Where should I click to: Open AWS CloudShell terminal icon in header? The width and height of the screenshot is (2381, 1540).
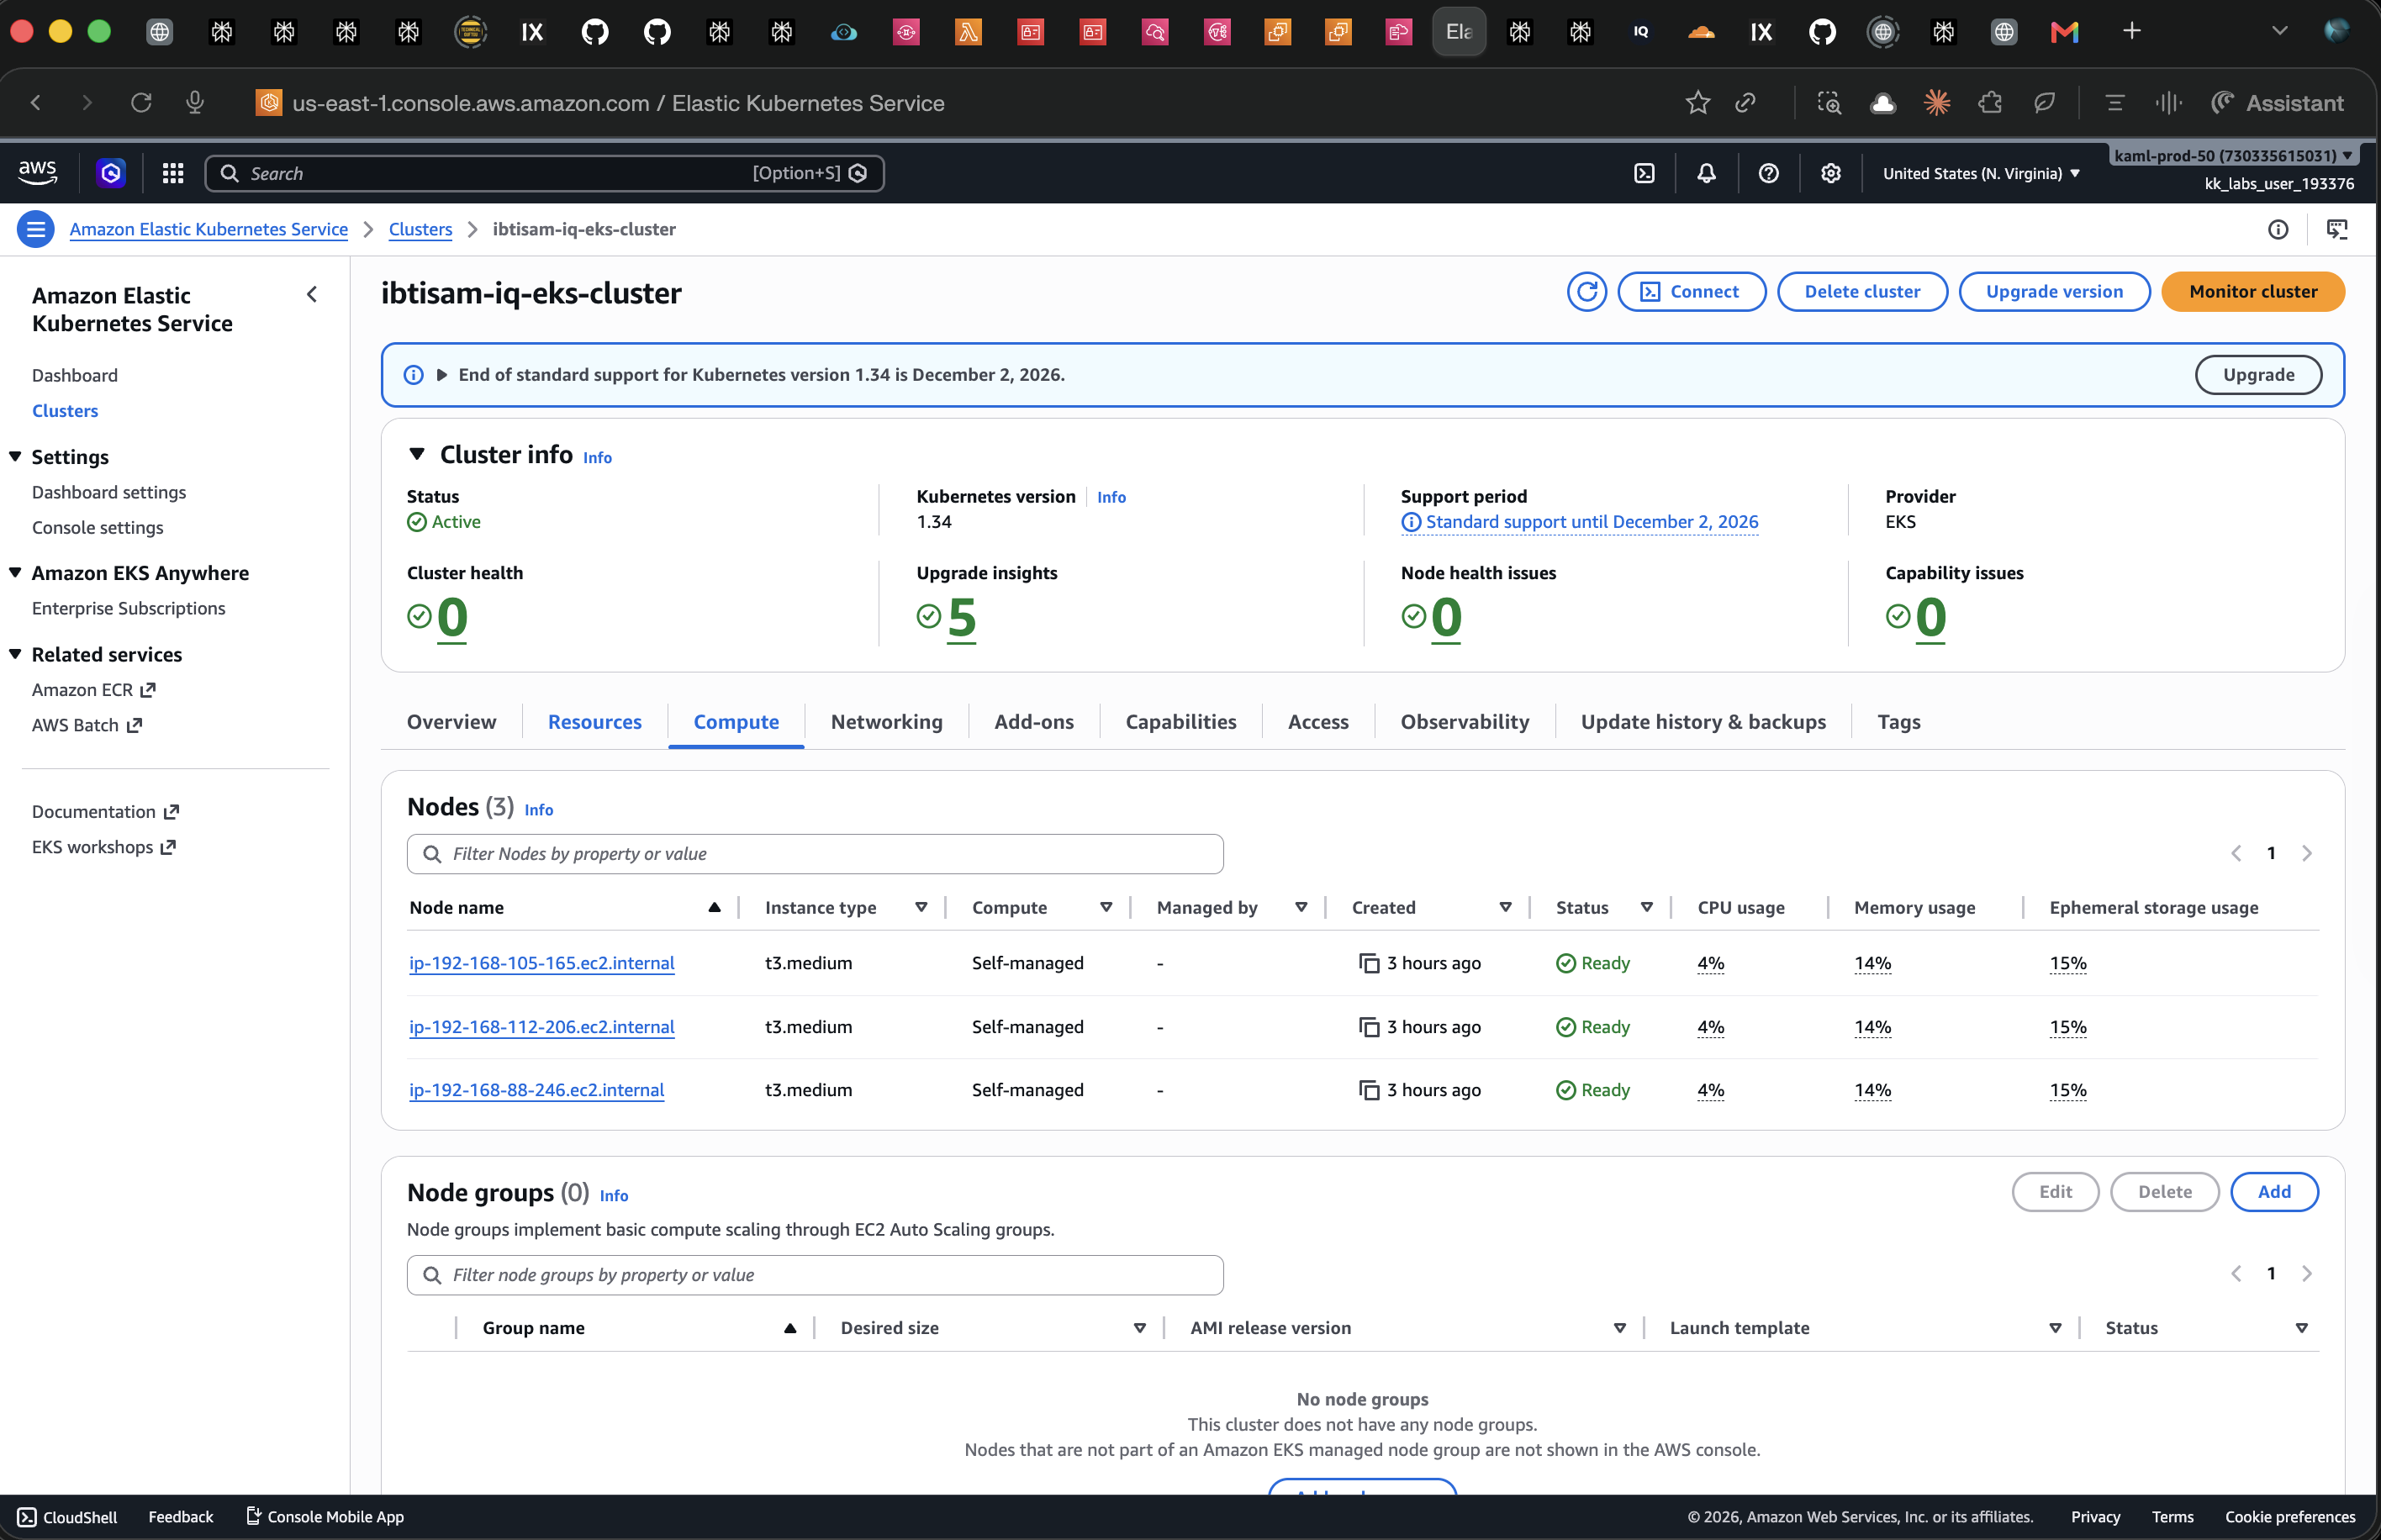[x=1644, y=173]
